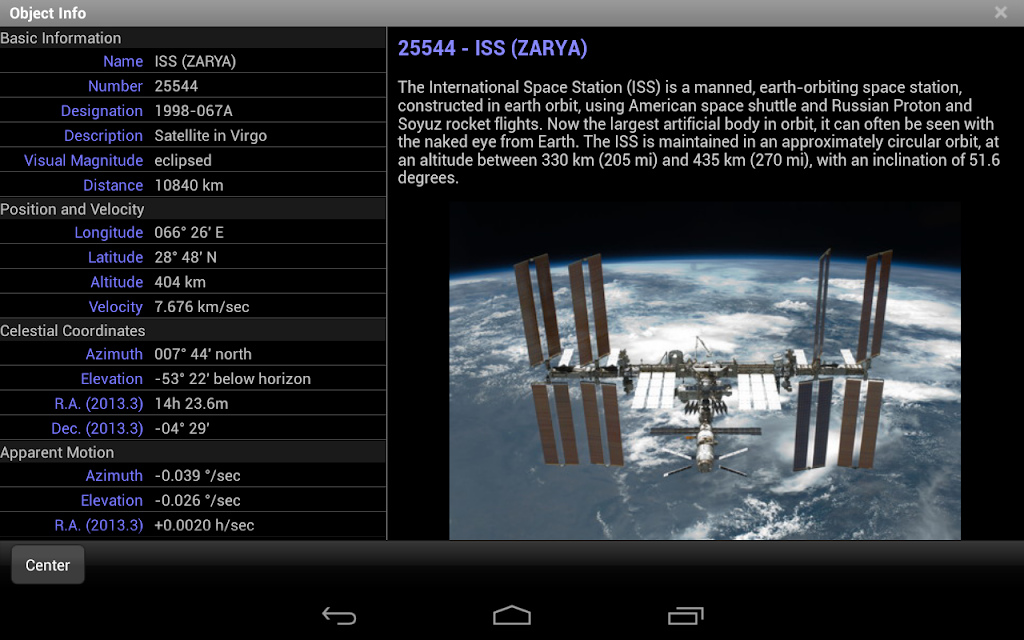
Task: Select the Apparent Motion Azimuth '-0.039 °/sec'
Action: [197, 475]
